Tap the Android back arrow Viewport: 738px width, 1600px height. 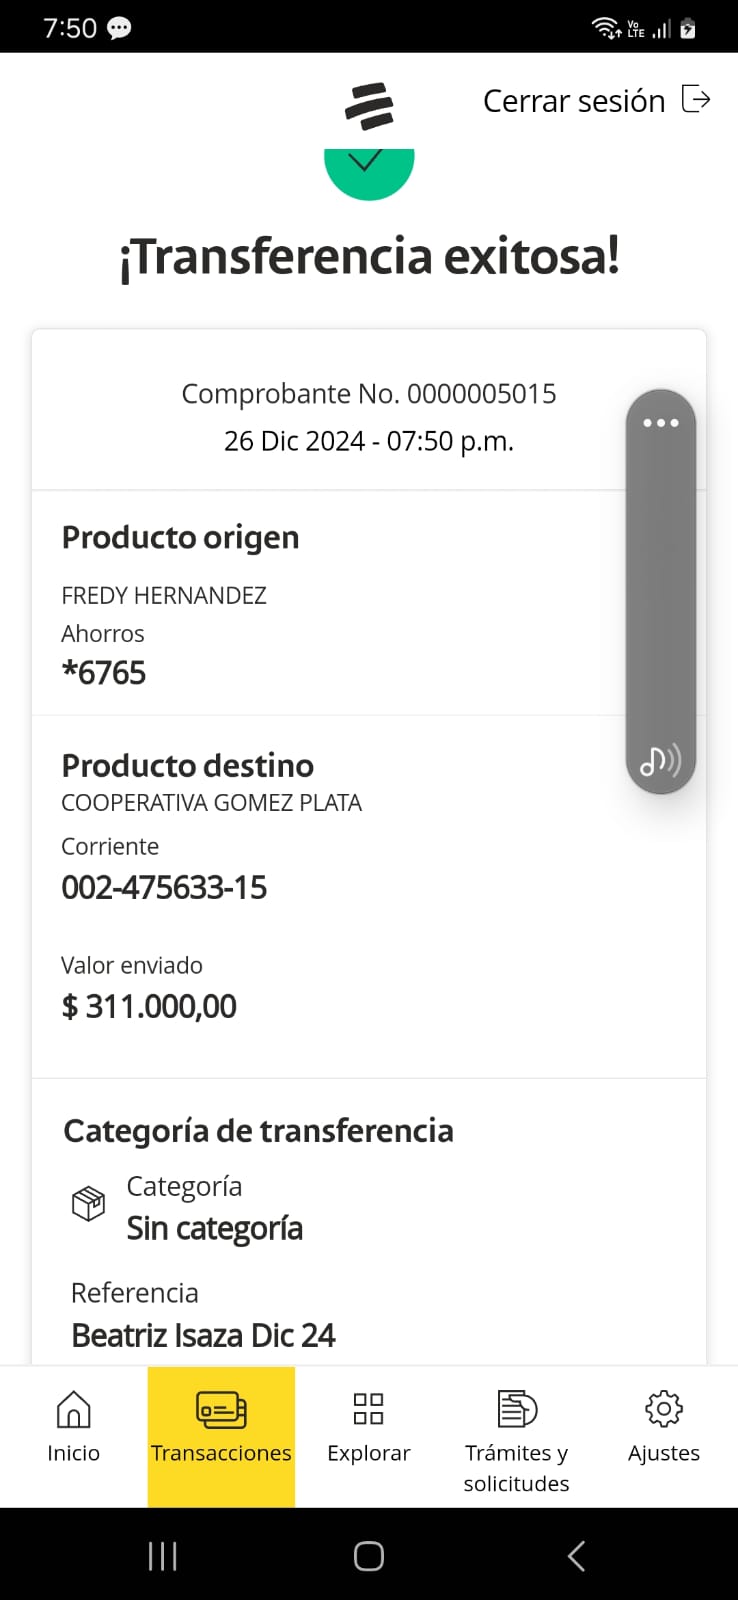point(576,1556)
